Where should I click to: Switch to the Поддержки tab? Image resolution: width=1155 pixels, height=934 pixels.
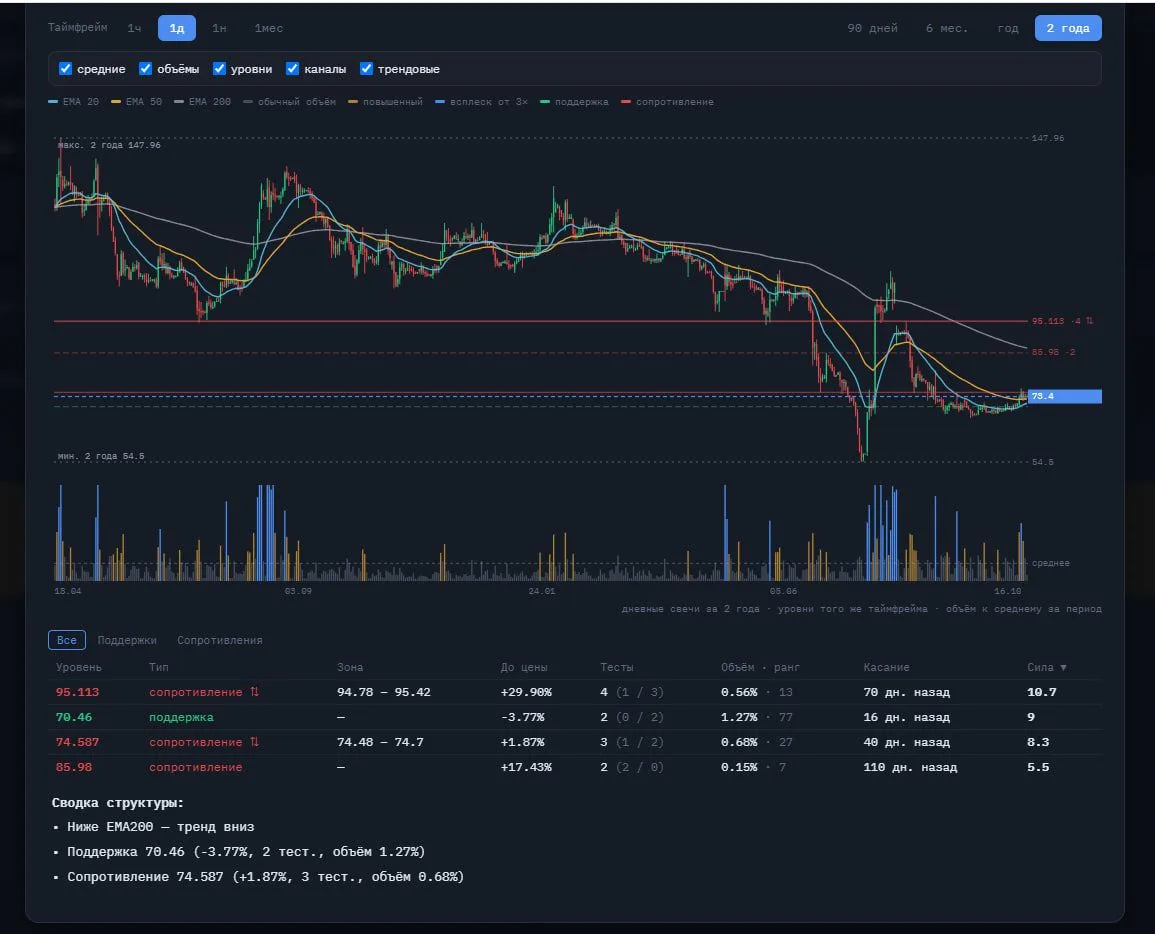click(127, 640)
